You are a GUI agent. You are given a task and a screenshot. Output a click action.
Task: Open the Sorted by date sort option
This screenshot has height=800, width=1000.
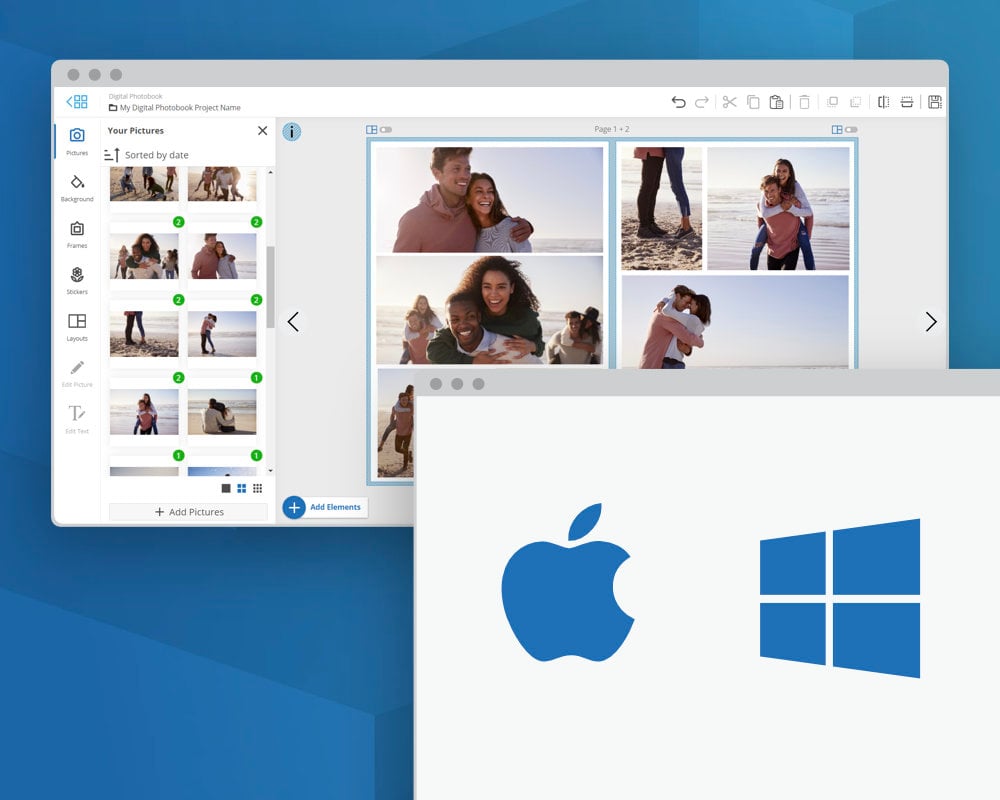tap(147, 155)
